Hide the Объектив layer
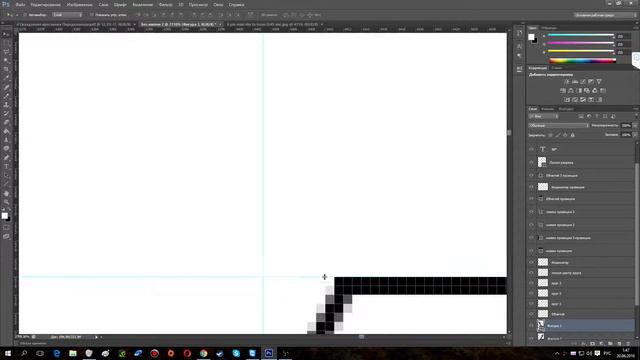 pos(531,314)
